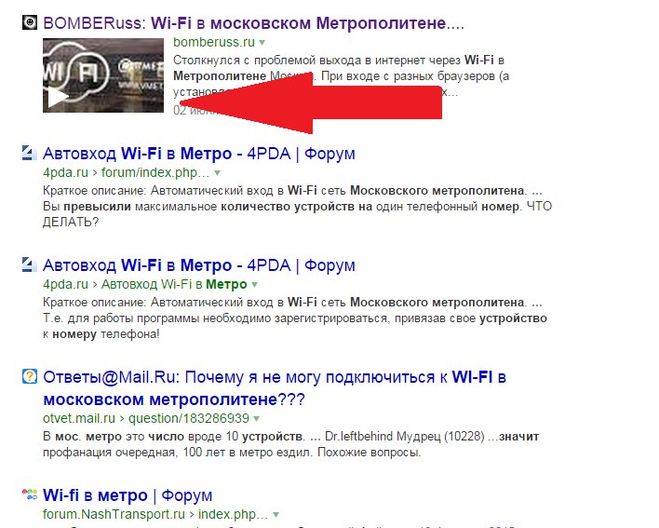This screenshot has width=659, height=528.
Task: Expand arrow after forum.NashTransport.ru index.php
Action: (276, 514)
